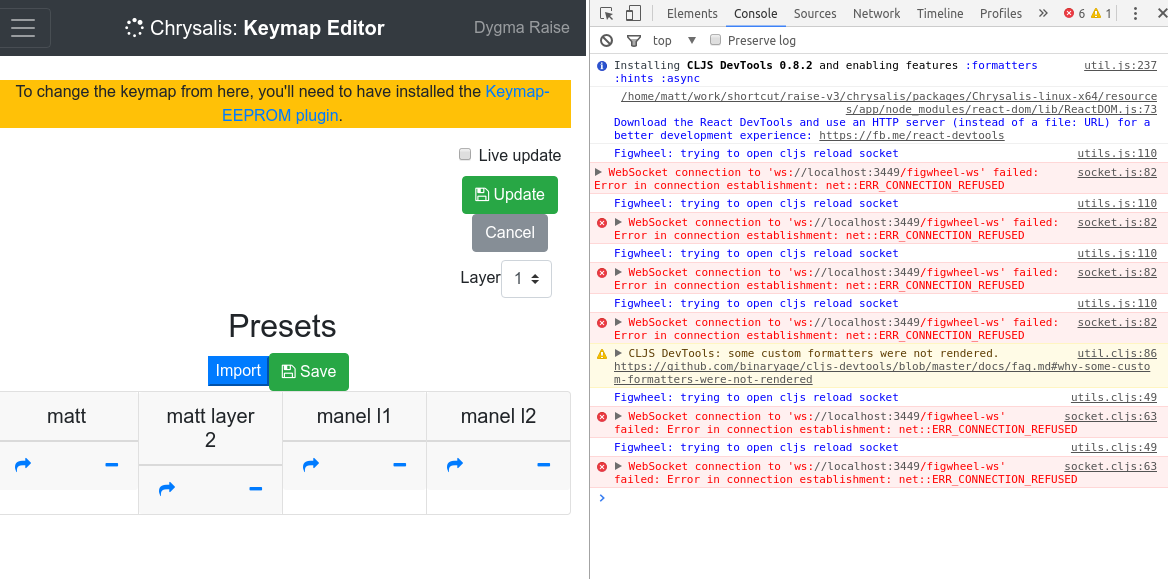Open DevTools three-dot customize menu
Screen dimensions: 1168x579
[1135, 13]
